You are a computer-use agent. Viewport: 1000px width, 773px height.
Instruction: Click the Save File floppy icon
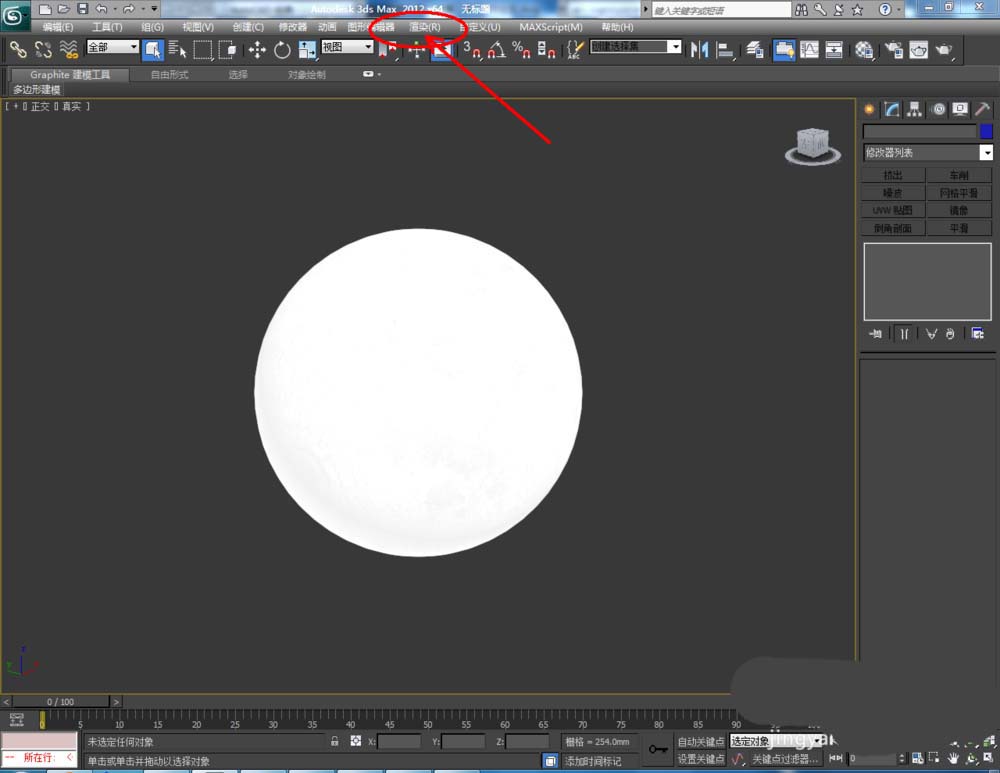click(x=83, y=9)
